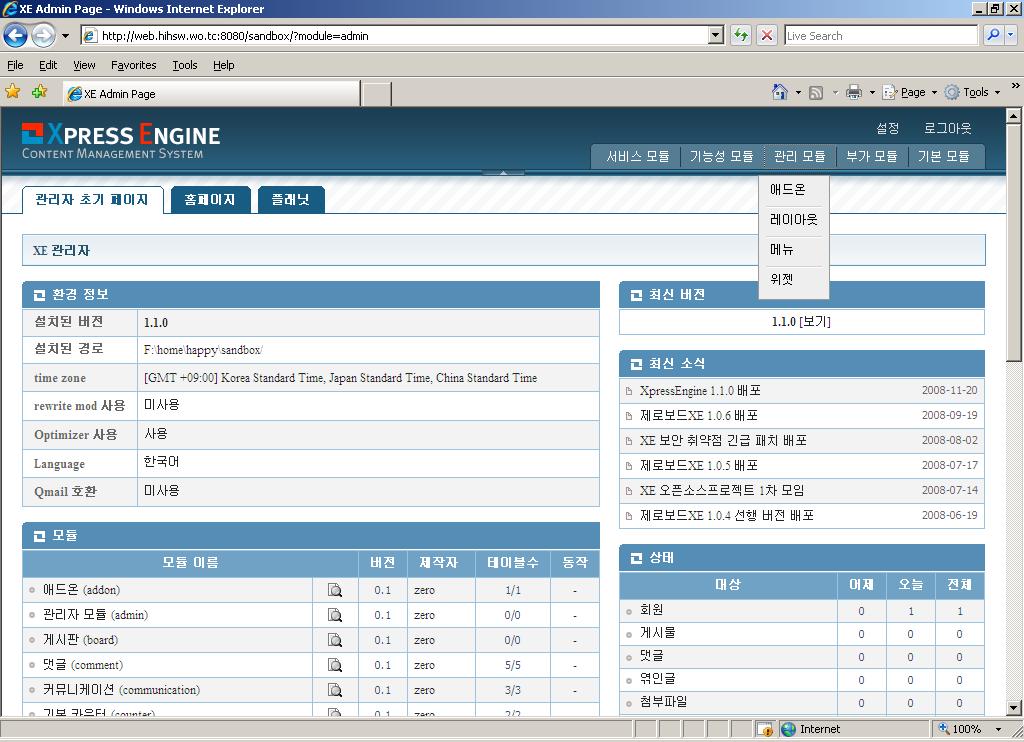
Task: Click the vertical scrollbar up arrow
Action: [1013, 116]
